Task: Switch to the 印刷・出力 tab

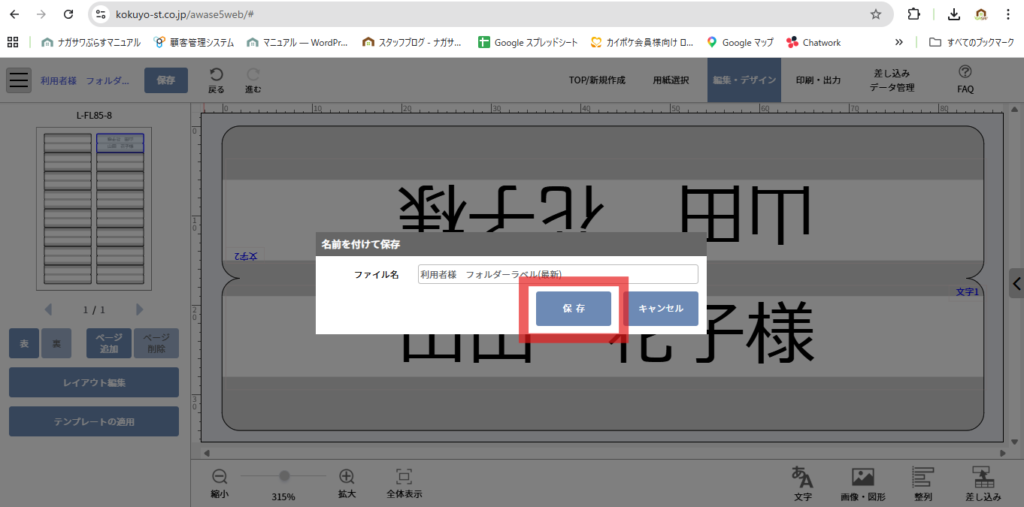Action: click(x=817, y=80)
